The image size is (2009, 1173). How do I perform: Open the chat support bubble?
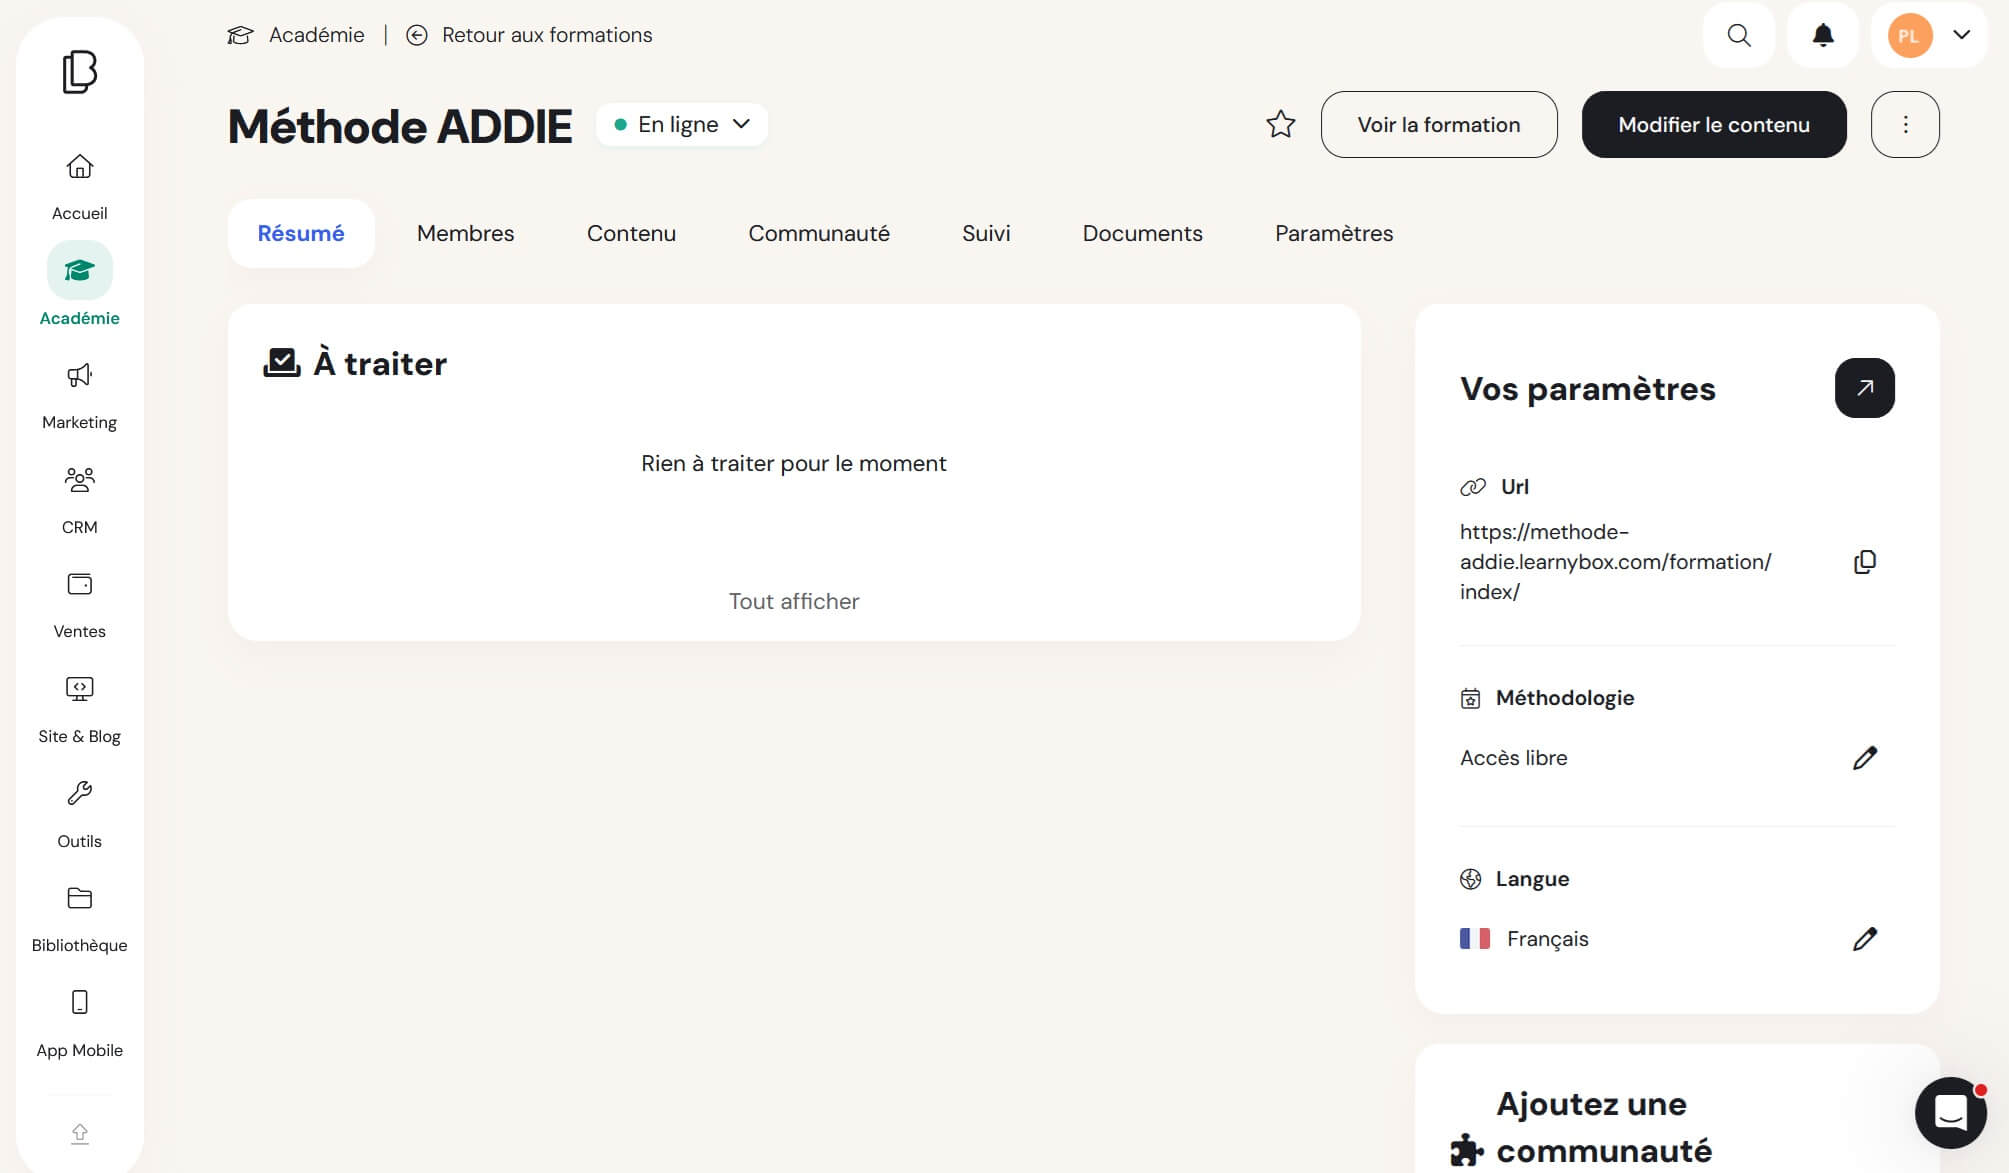coord(1950,1112)
